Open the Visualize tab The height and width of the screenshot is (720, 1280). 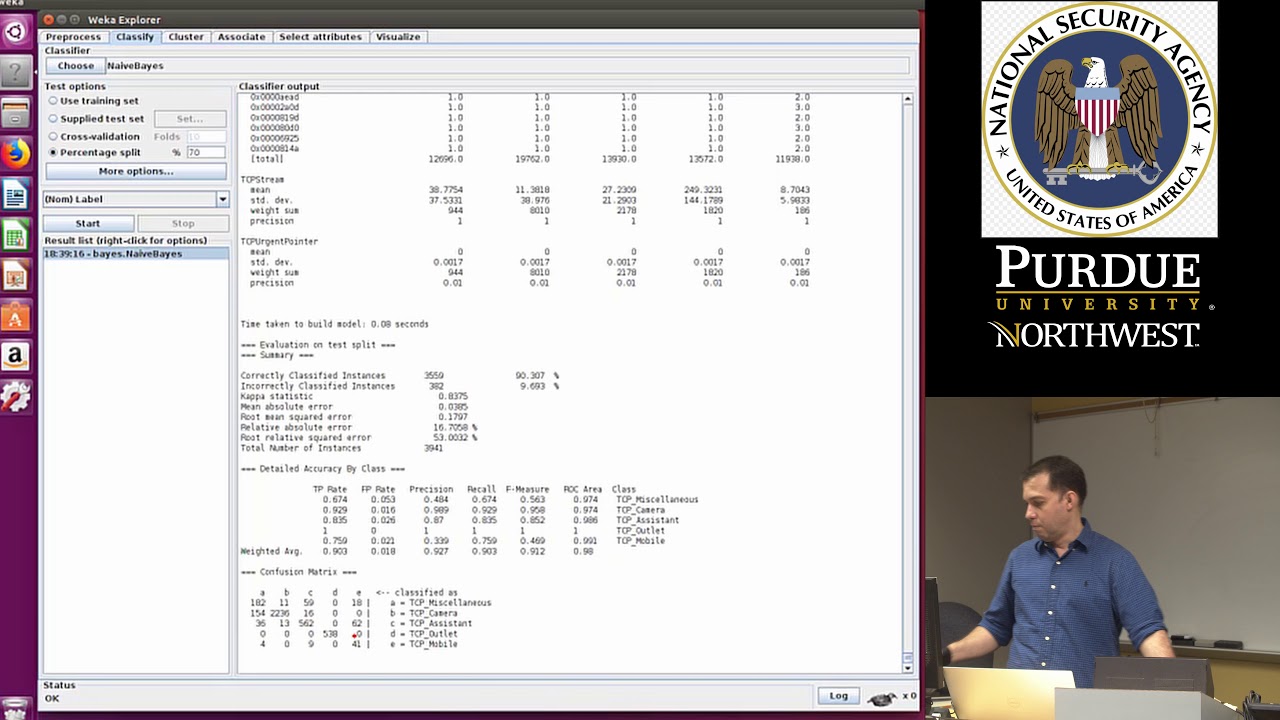coord(398,37)
